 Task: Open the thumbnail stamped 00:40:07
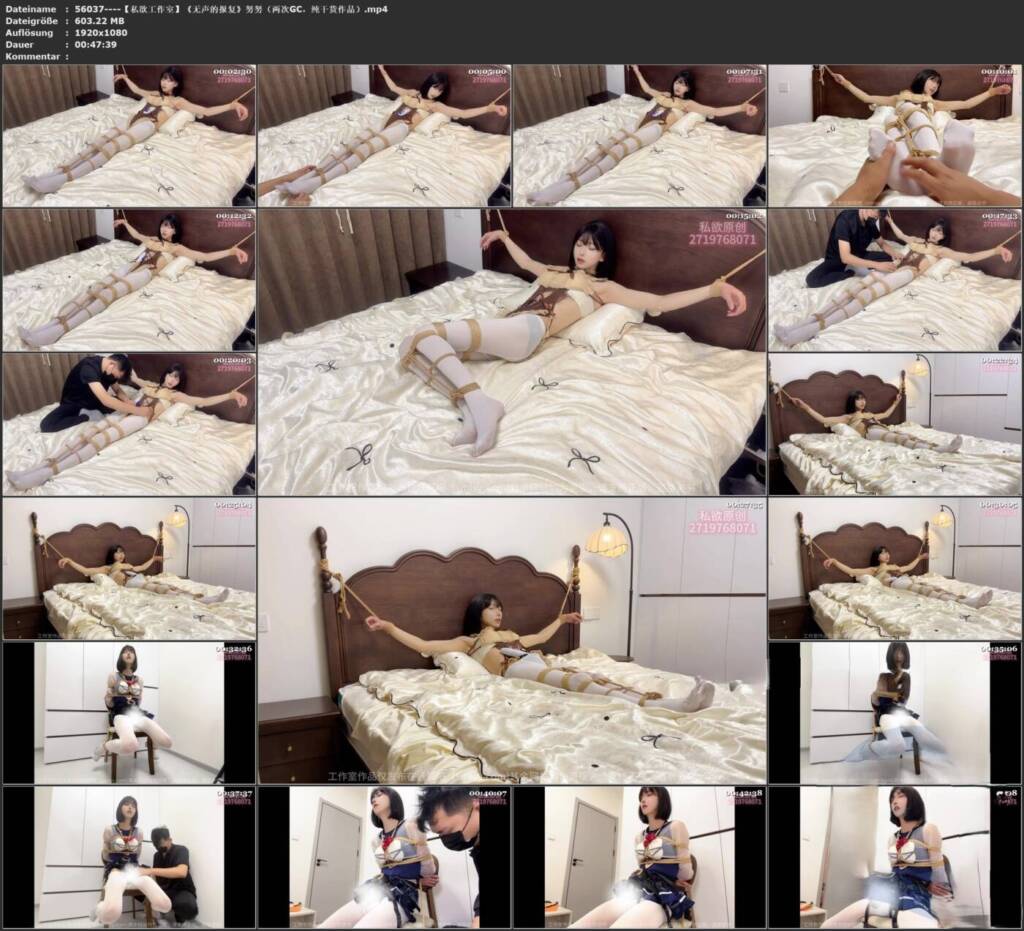pyautogui.click(x=384, y=857)
